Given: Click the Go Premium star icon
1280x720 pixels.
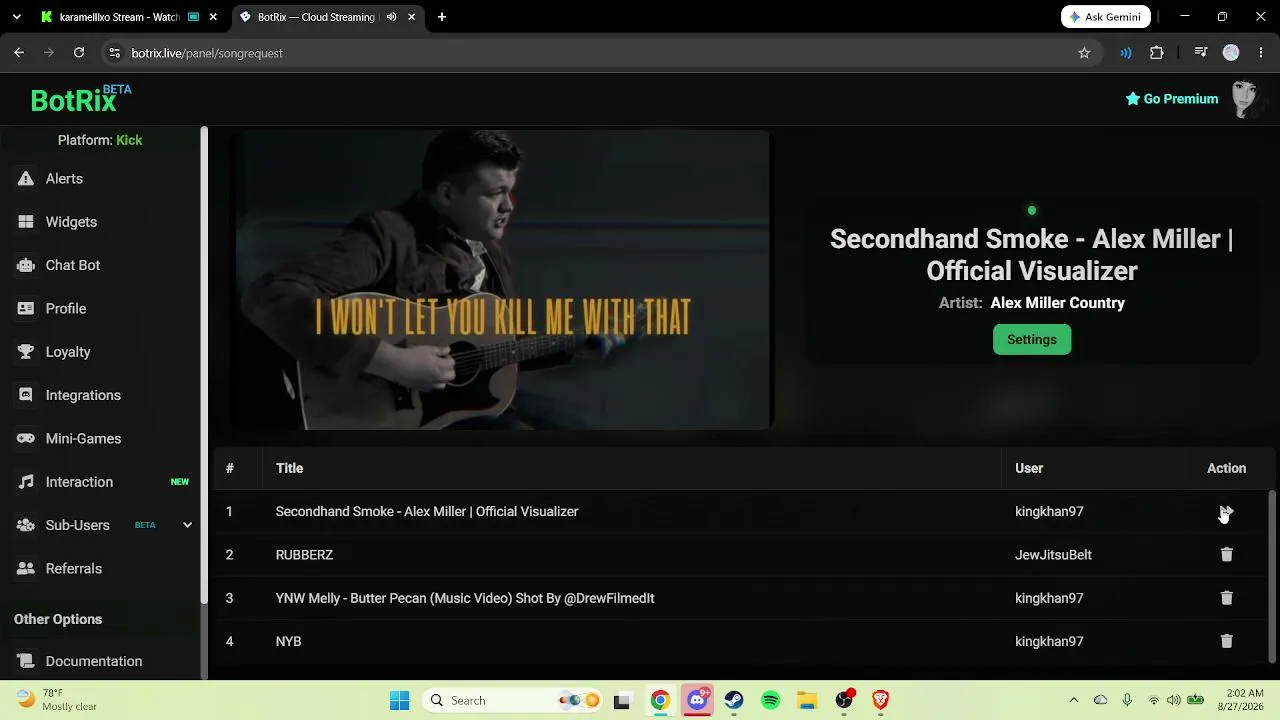Looking at the screenshot, I should [1133, 99].
